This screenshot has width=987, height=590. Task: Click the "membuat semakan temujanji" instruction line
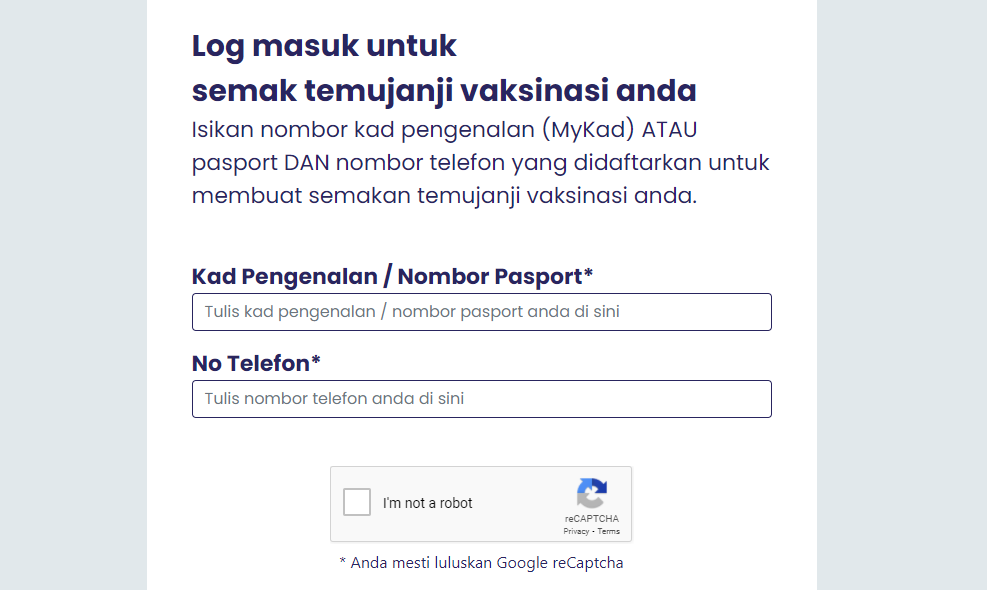tap(443, 195)
